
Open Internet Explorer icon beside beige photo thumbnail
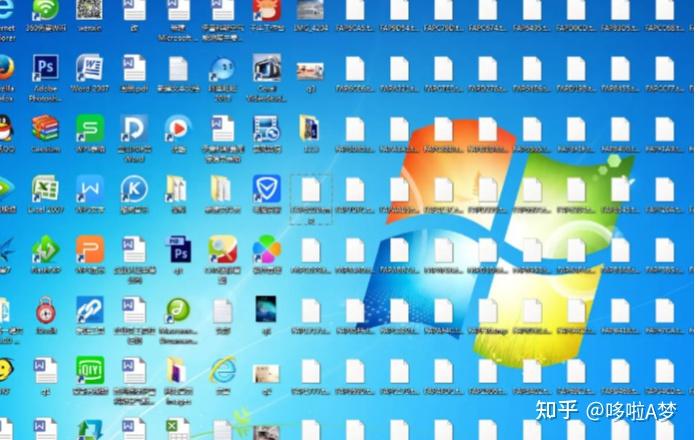point(222,370)
